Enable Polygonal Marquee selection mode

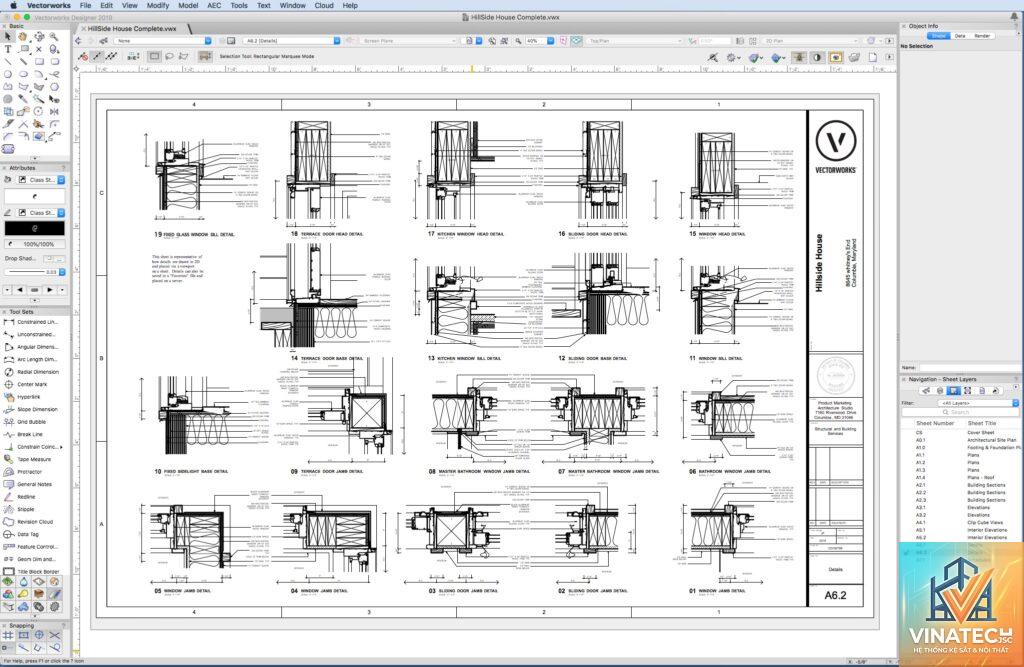184,57
